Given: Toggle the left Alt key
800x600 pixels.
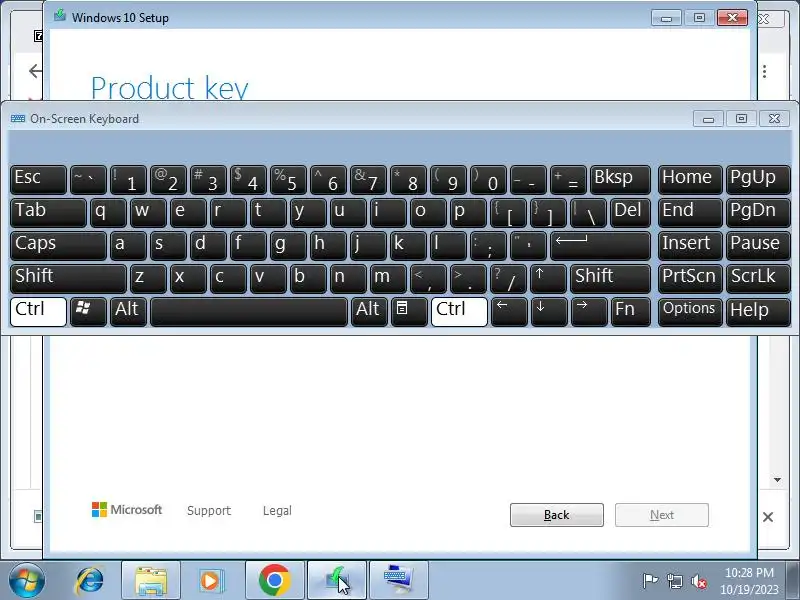Looking at the screenshot, I should [x=128, y=312].
